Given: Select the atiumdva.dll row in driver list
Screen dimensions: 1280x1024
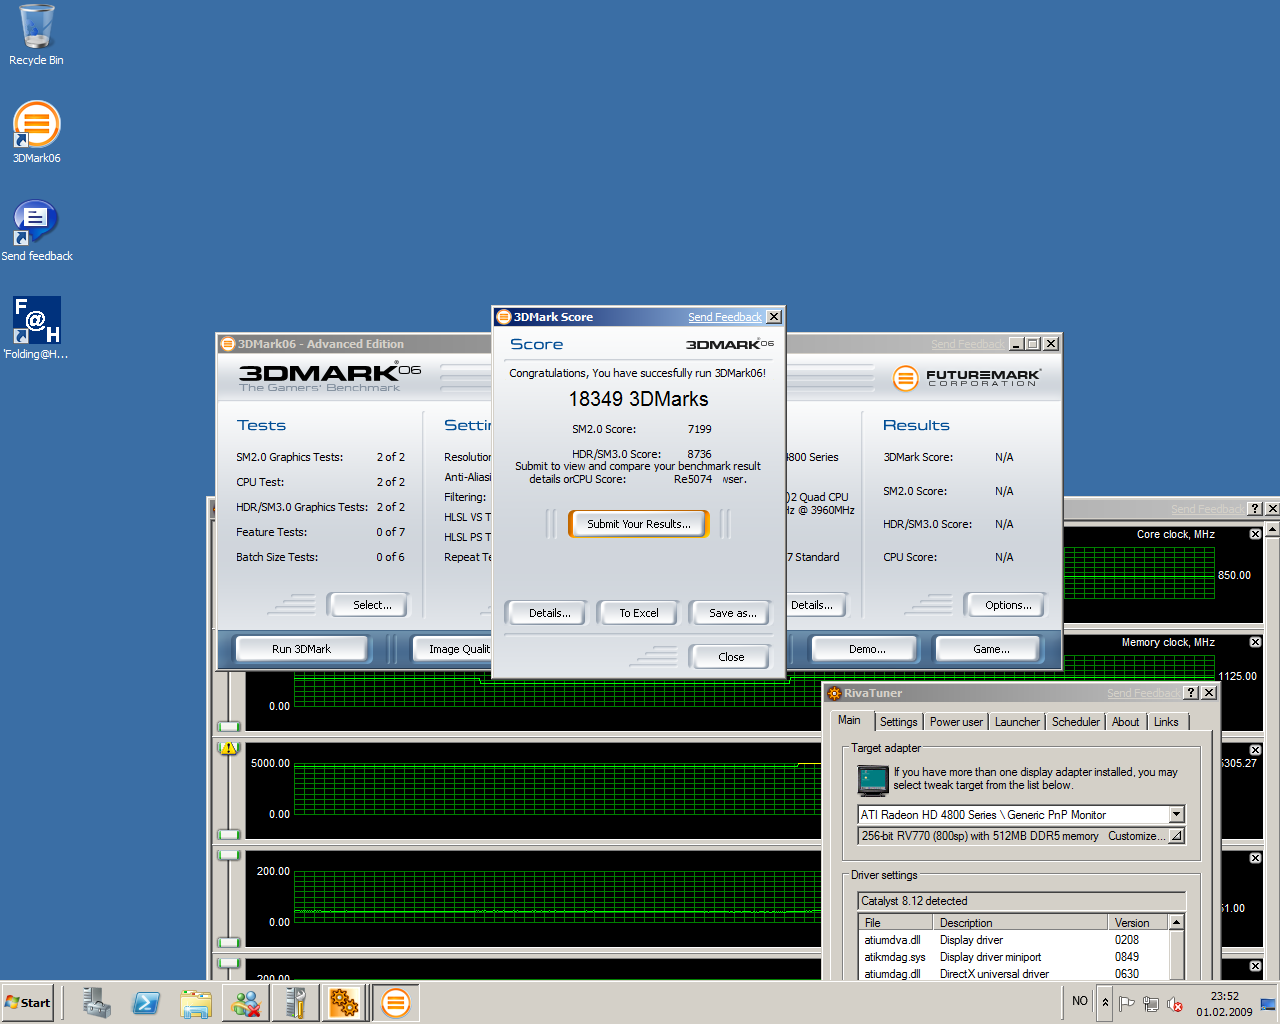Looking at the screenshot, I should 1013,940.
